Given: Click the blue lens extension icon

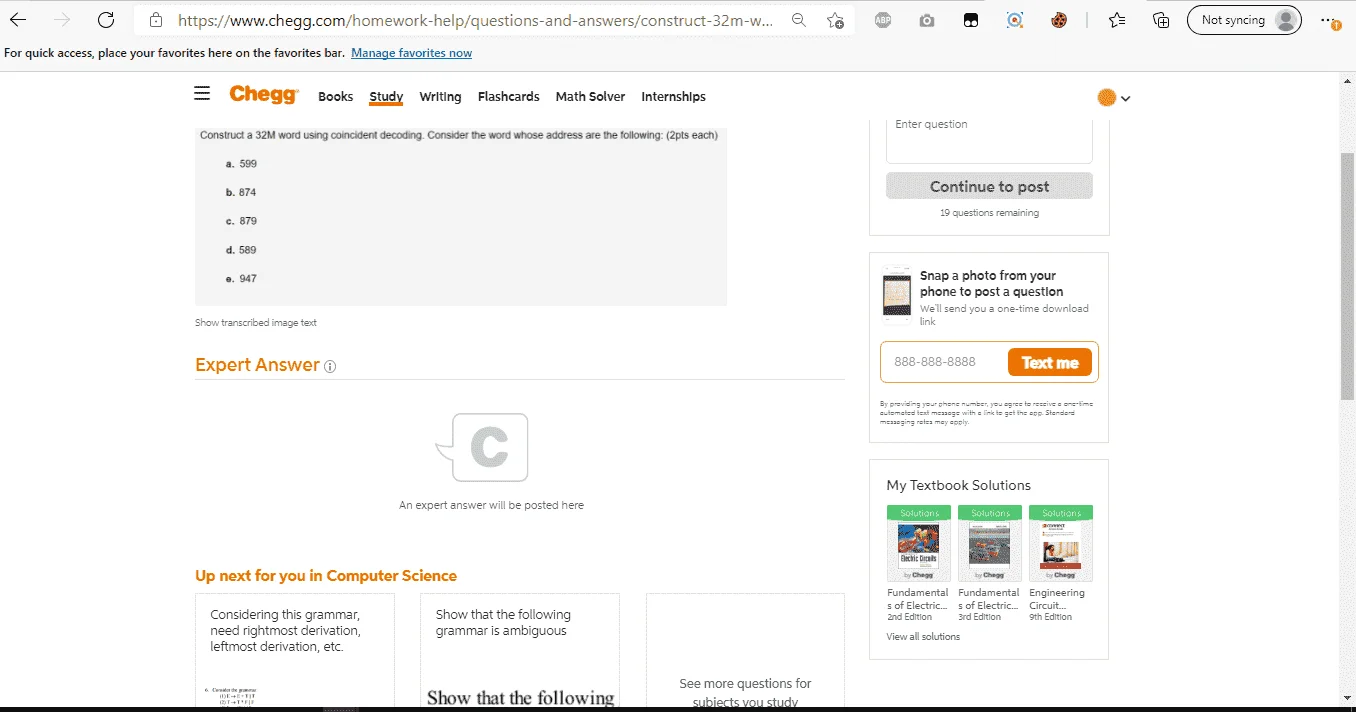Looking at the screenshot, I should (1015, 20).
